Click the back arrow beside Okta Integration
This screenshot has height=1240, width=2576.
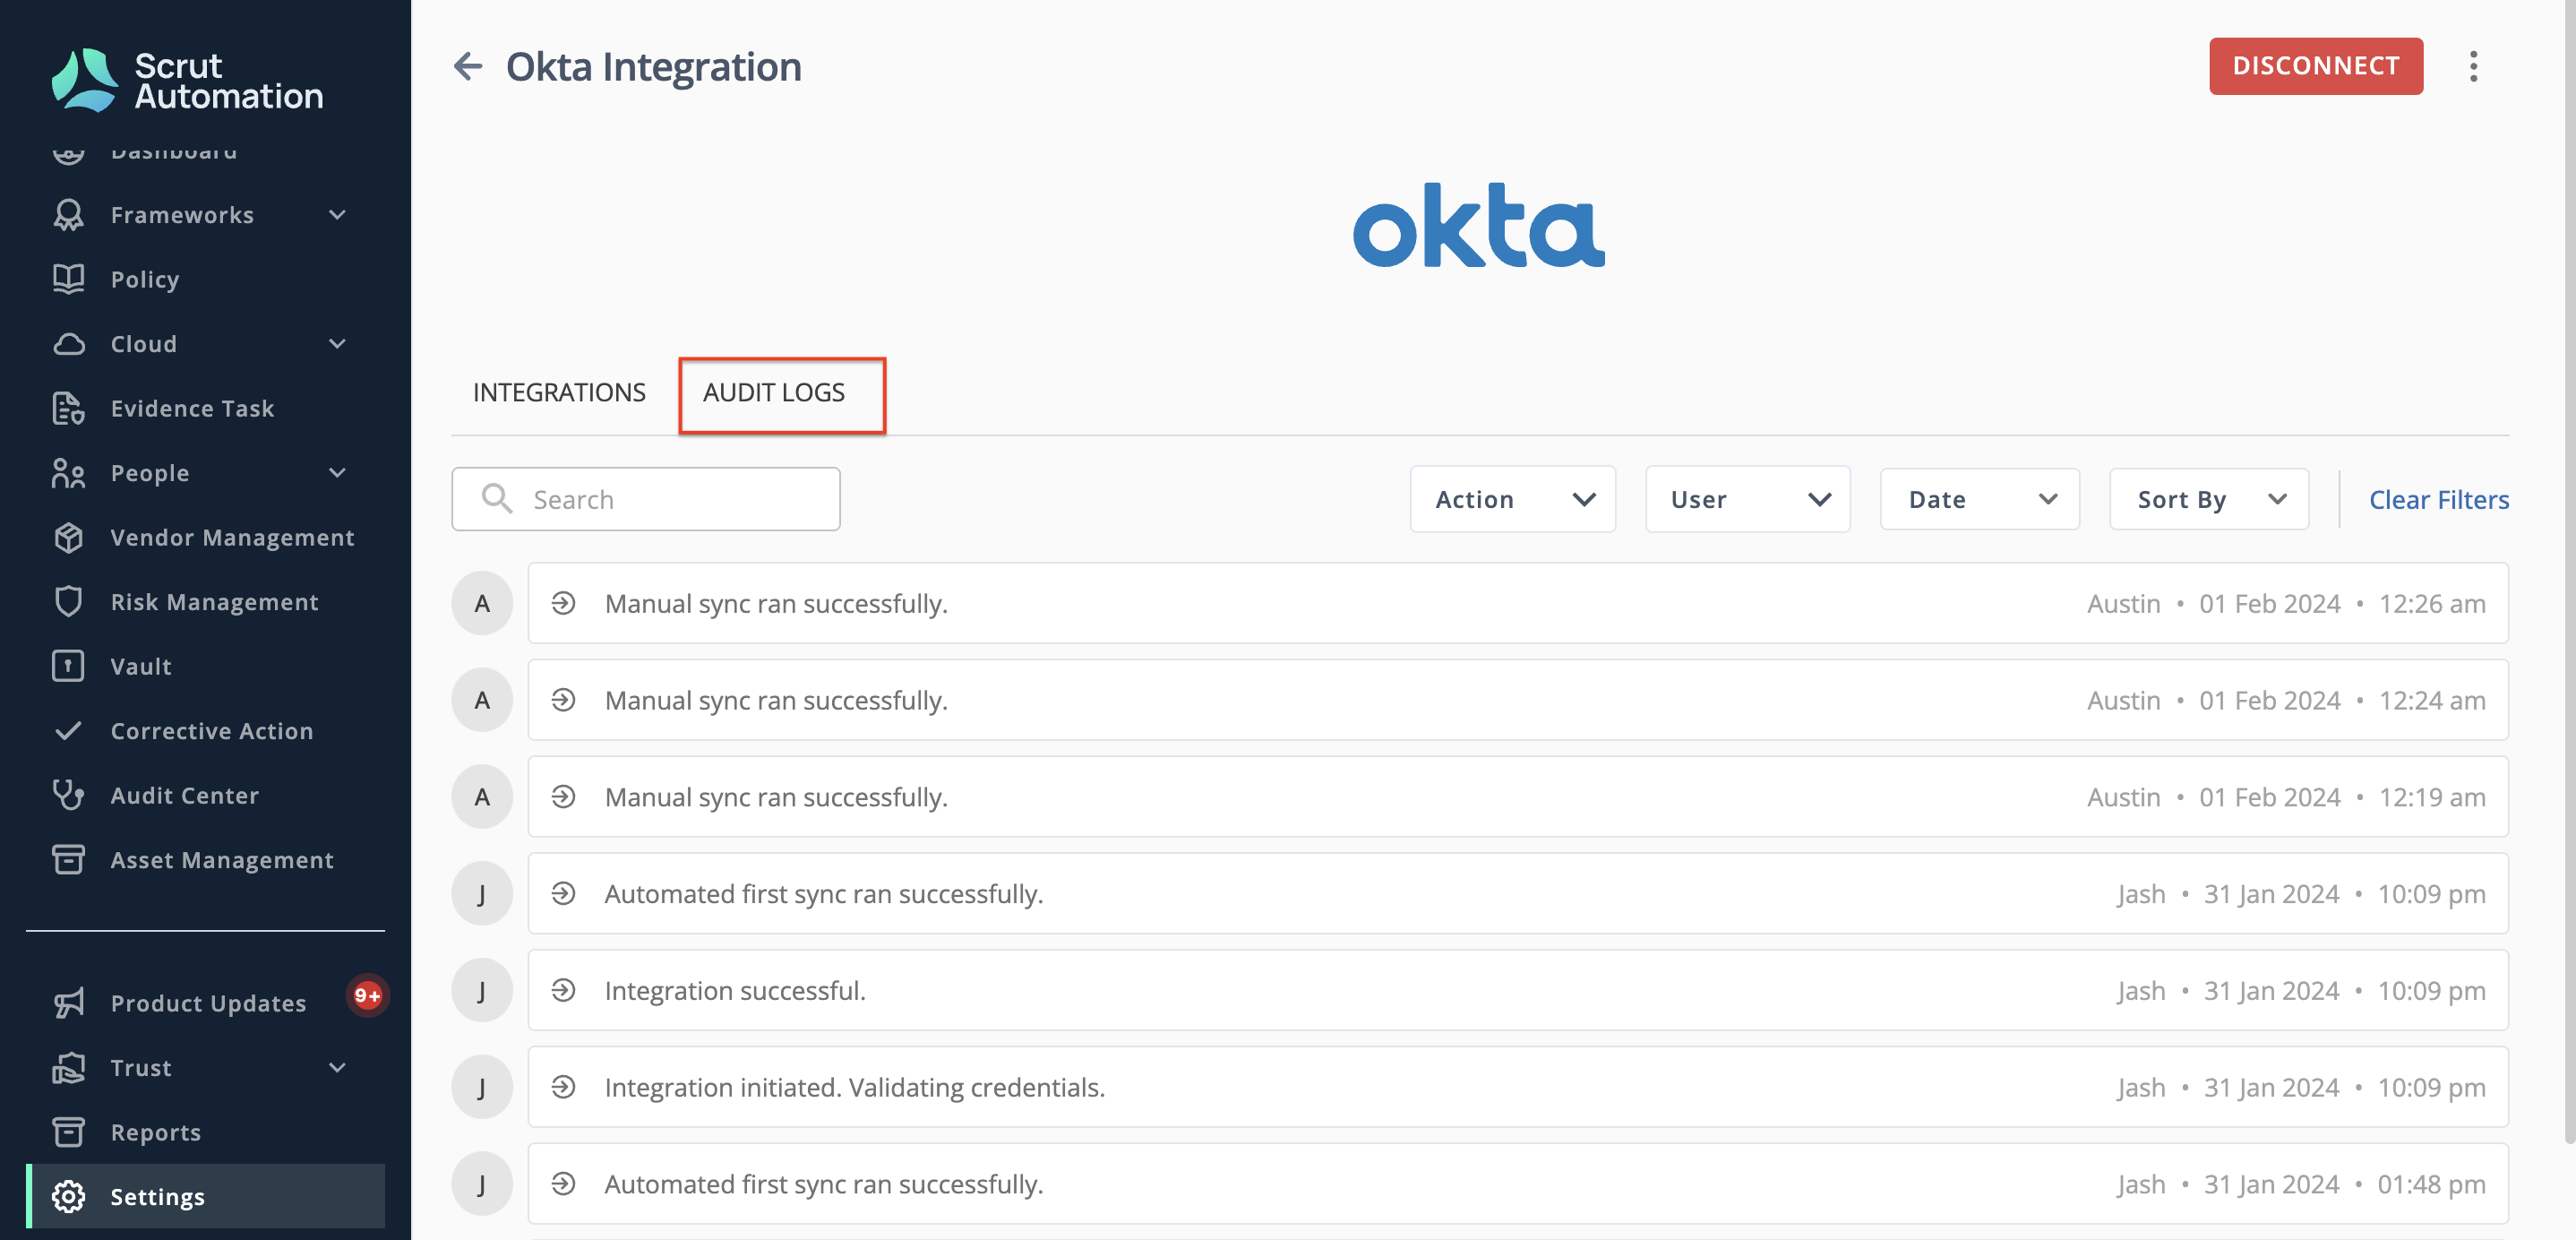468,67
